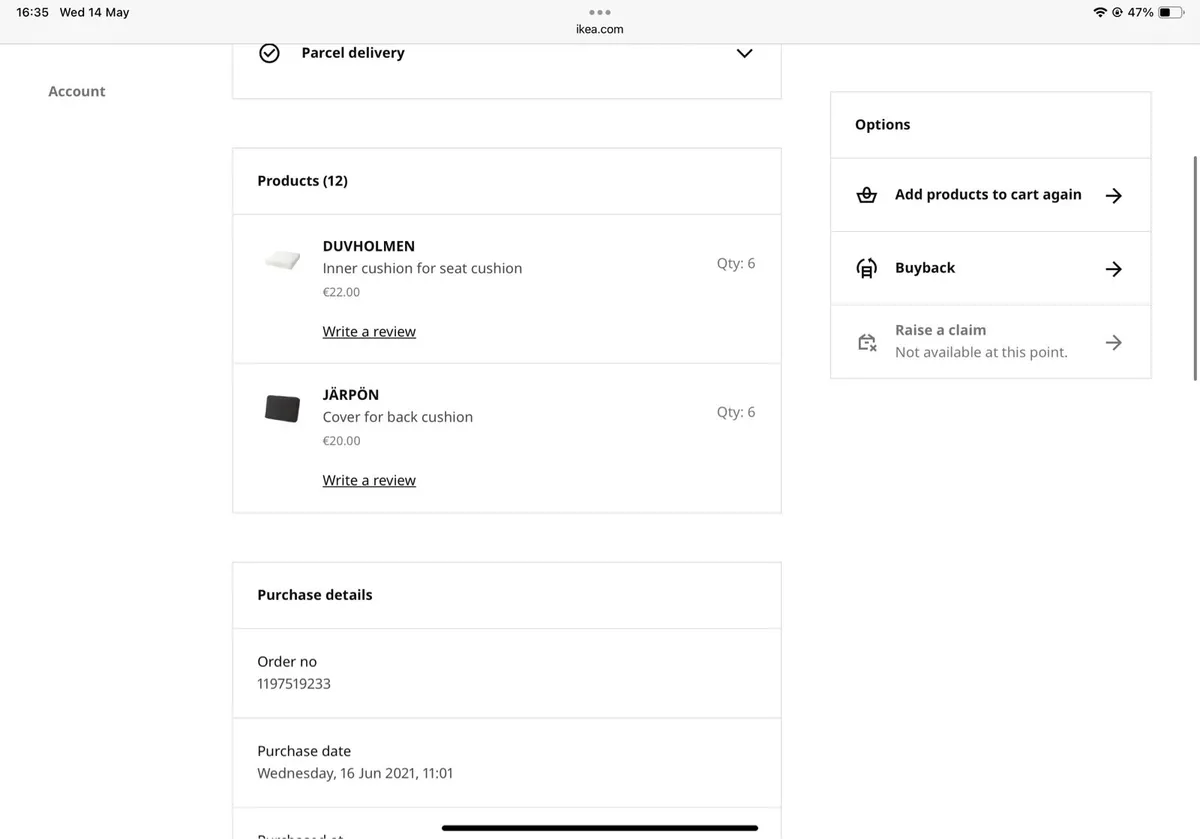1200x839 pixels.
Task: Click arrow next to Add products to cart again
Action: (x=1114, y=196)
